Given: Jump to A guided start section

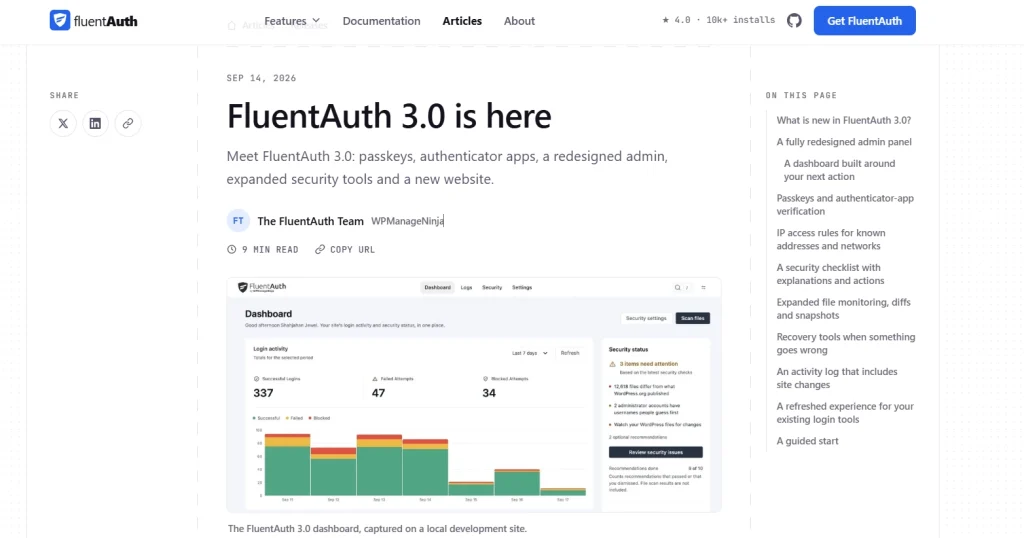Looking at the screenshot, I should 807,441.
